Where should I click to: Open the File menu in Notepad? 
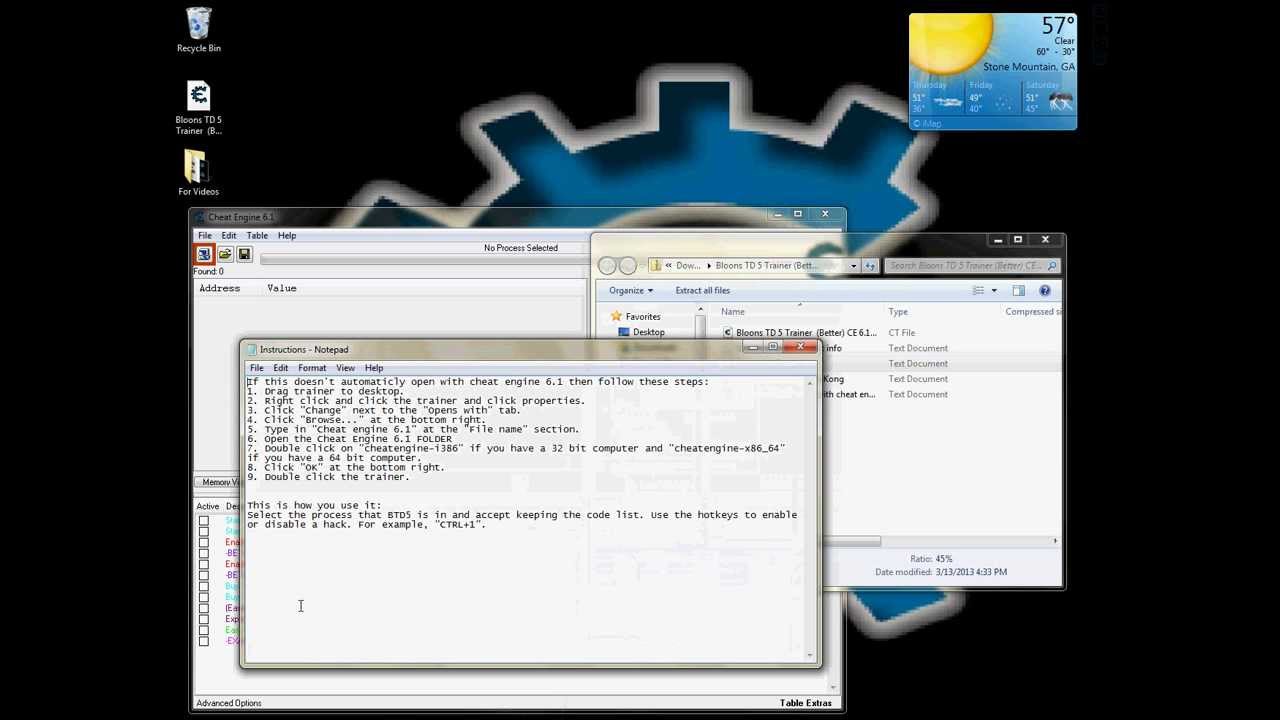257,368
